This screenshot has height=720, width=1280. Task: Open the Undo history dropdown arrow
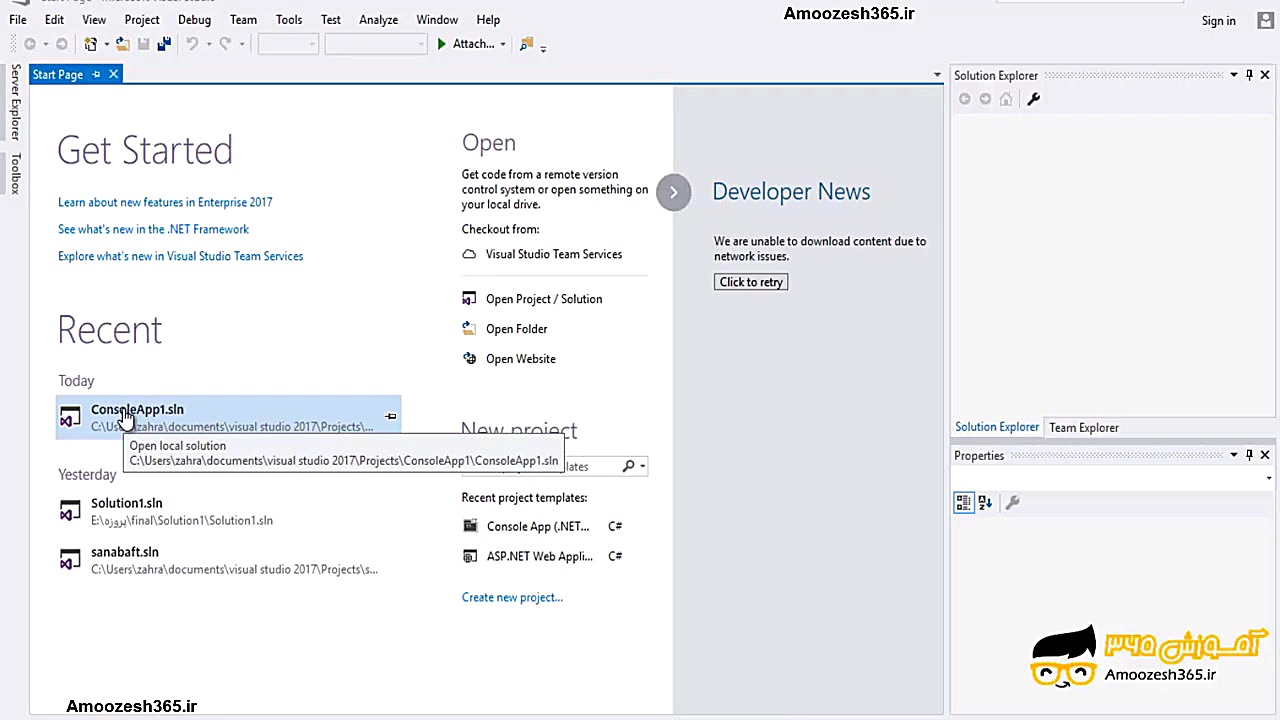[208, 44]
